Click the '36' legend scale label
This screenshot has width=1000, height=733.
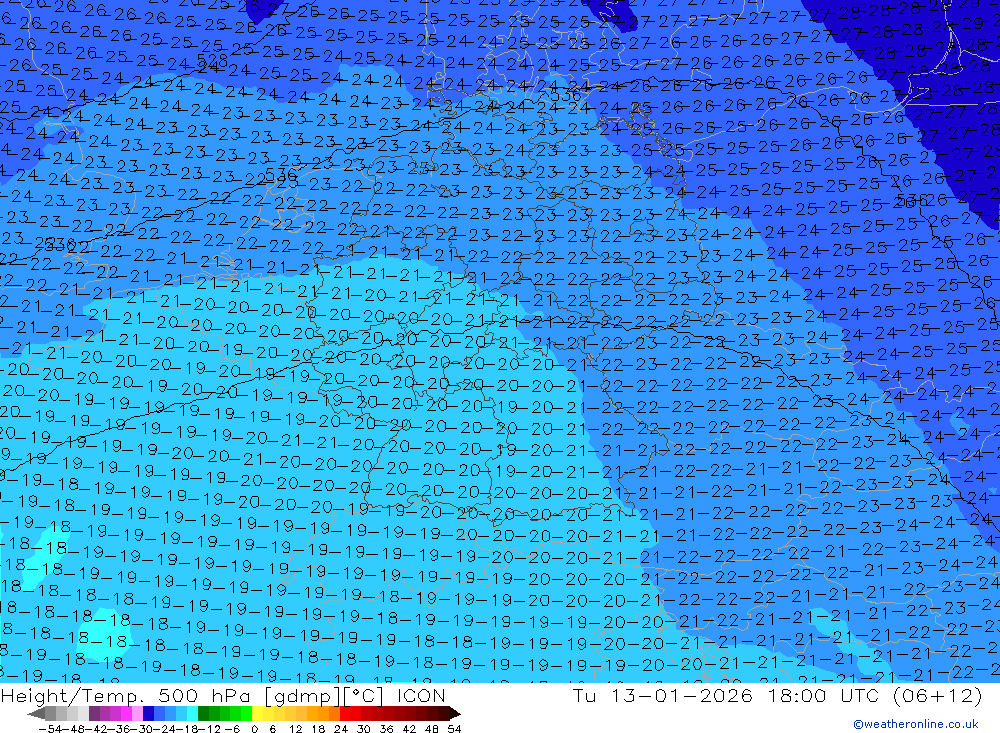pyautogui.click(x=386, y=729)
